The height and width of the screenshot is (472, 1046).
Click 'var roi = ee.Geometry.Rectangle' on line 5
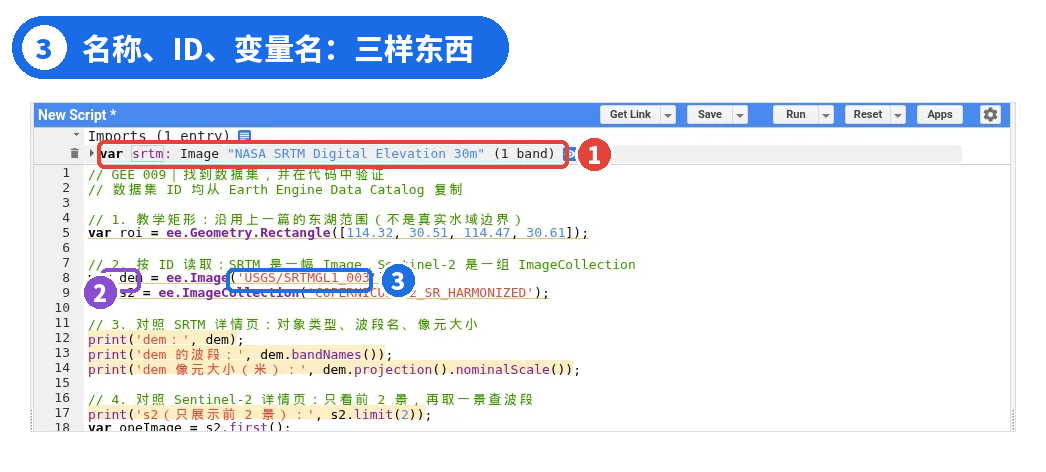click(x=209, y=233)
